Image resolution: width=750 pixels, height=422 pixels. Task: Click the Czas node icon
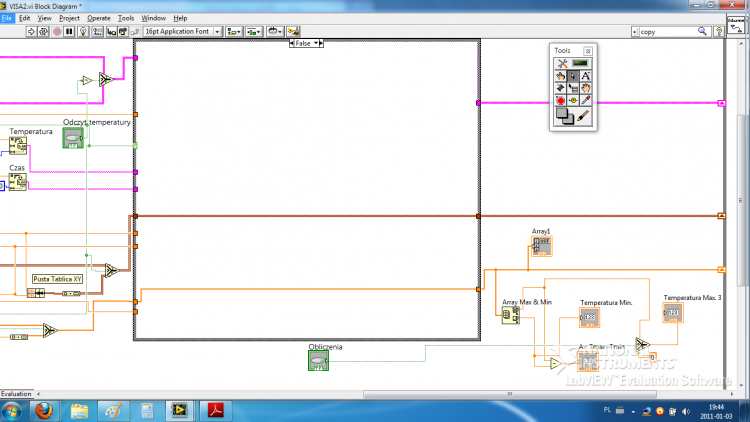point(18,182)
